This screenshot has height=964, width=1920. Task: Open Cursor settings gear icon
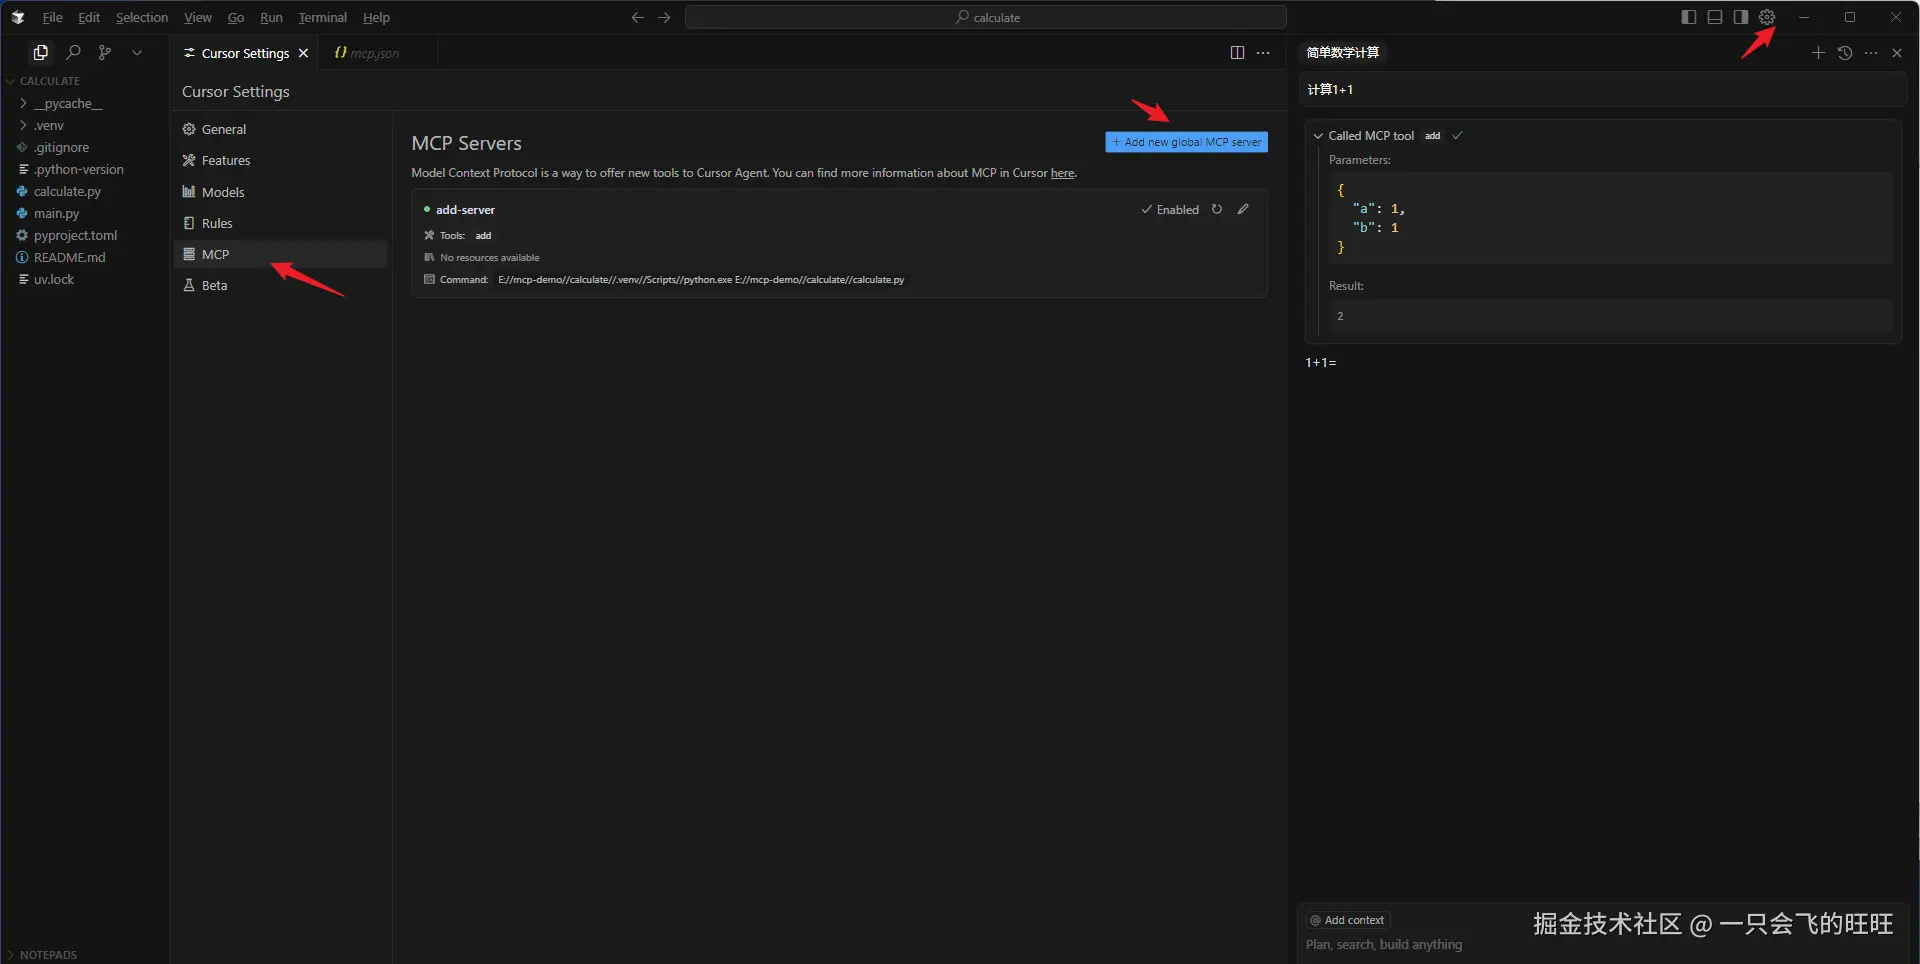1767,17
